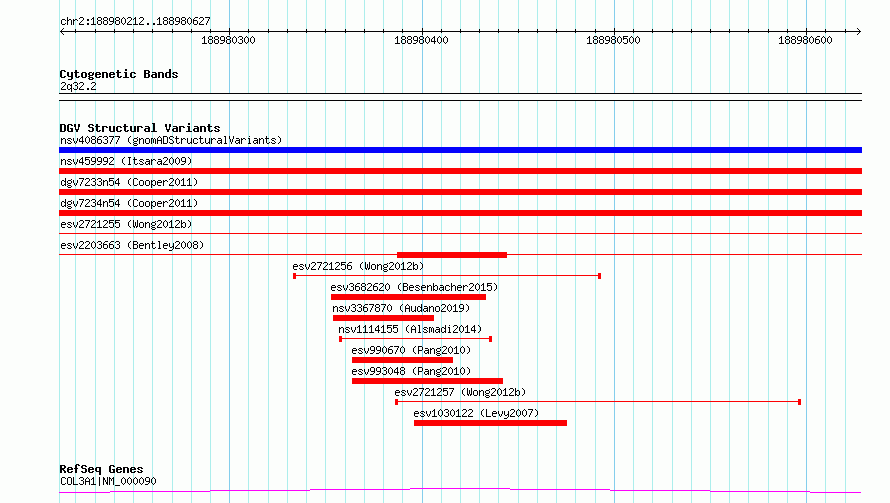The height and width of the screenshot is (503, 890).
Task: Click ruler position 188980300
Action: [x=228, y=40]
